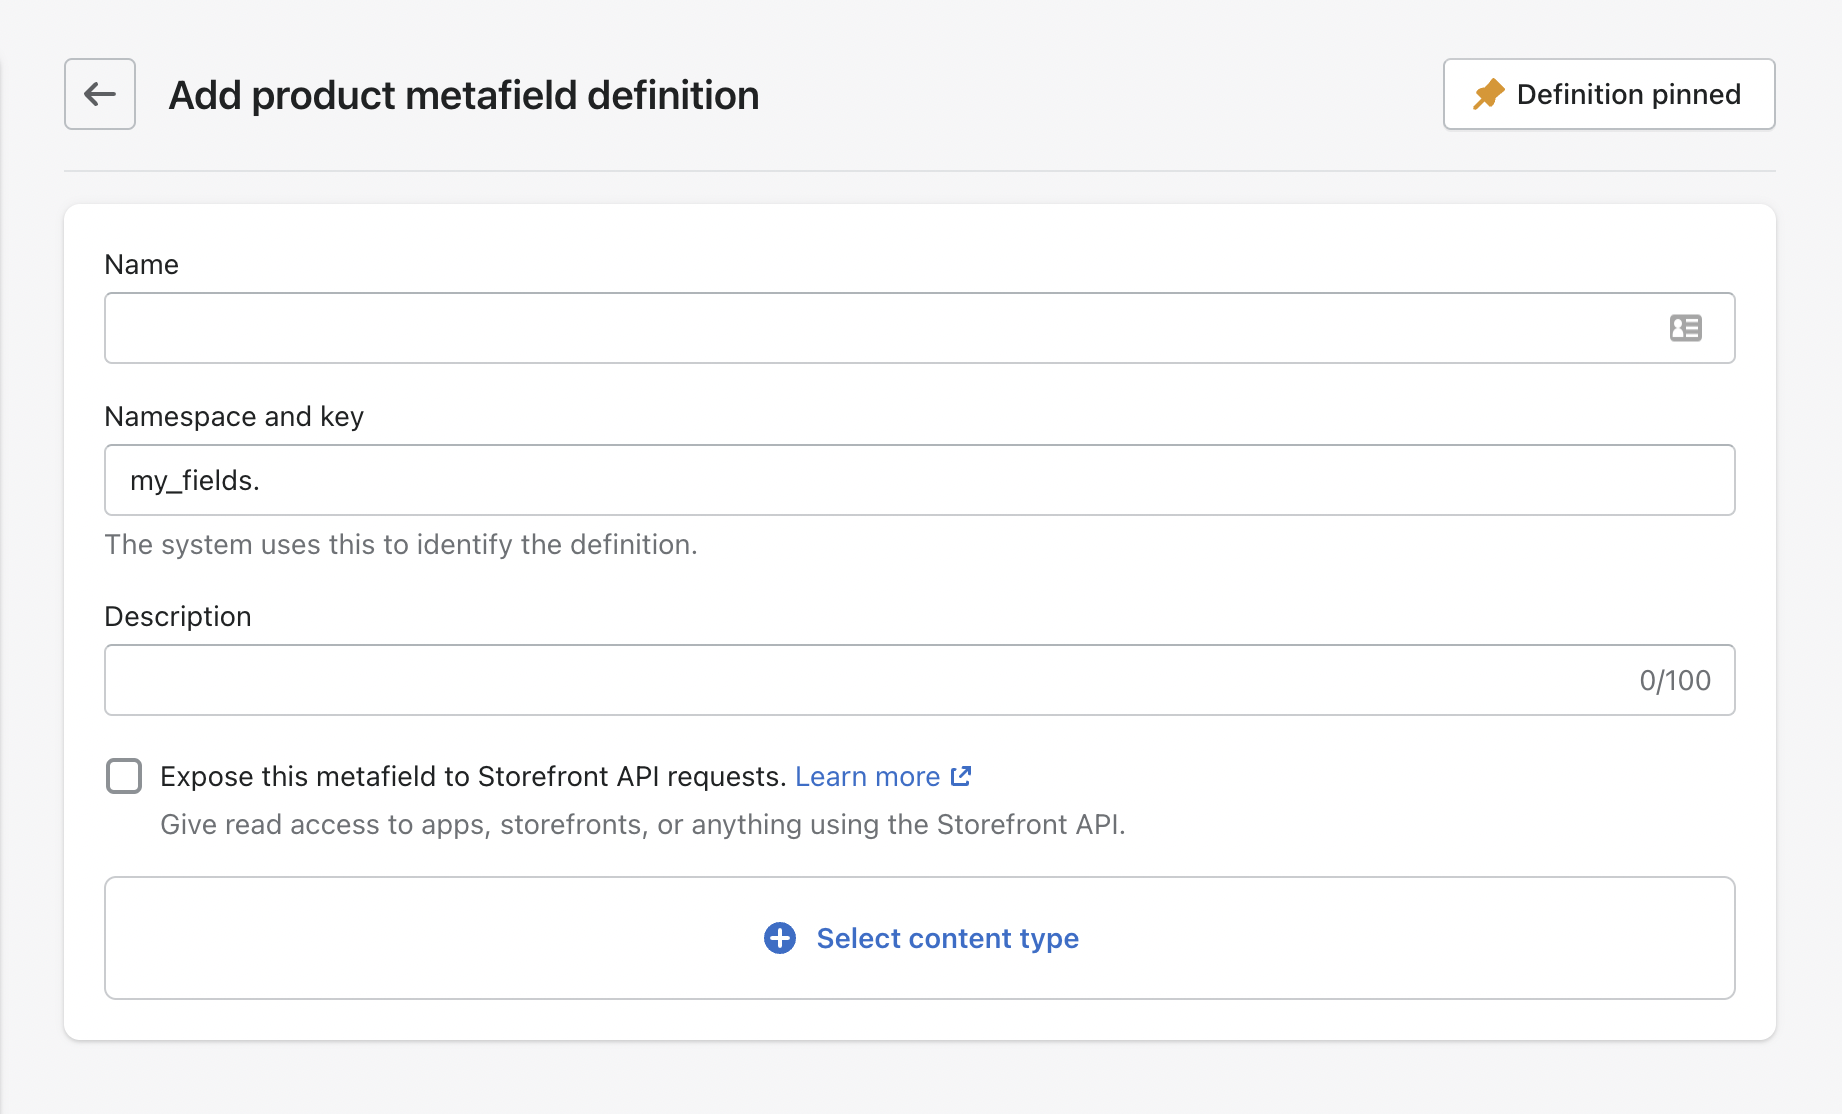Click the 'Give read access to apps' help text
Viewport: 1842px width, 1114px height.
coord(642,824)
